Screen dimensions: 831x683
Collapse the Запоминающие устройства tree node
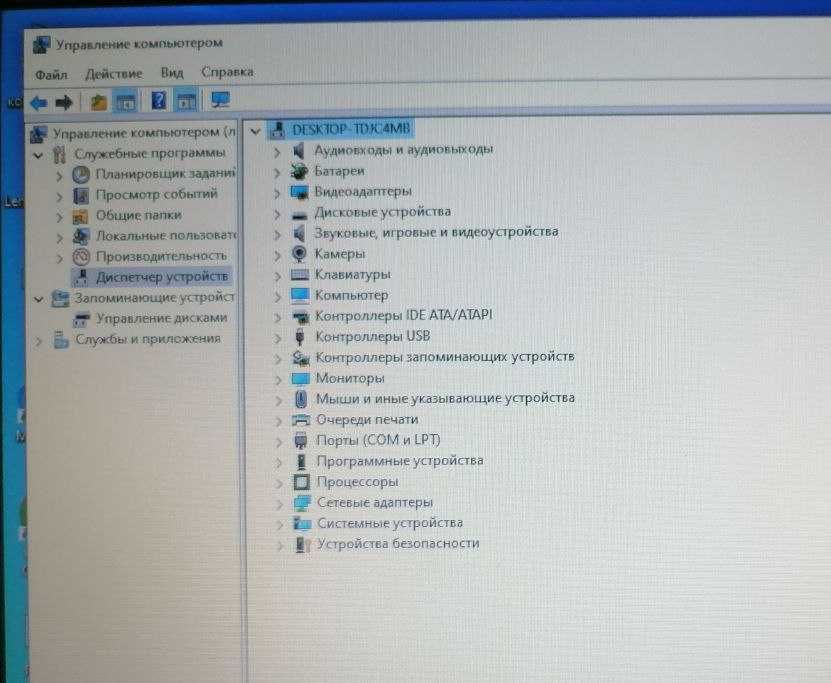[39, 300]
